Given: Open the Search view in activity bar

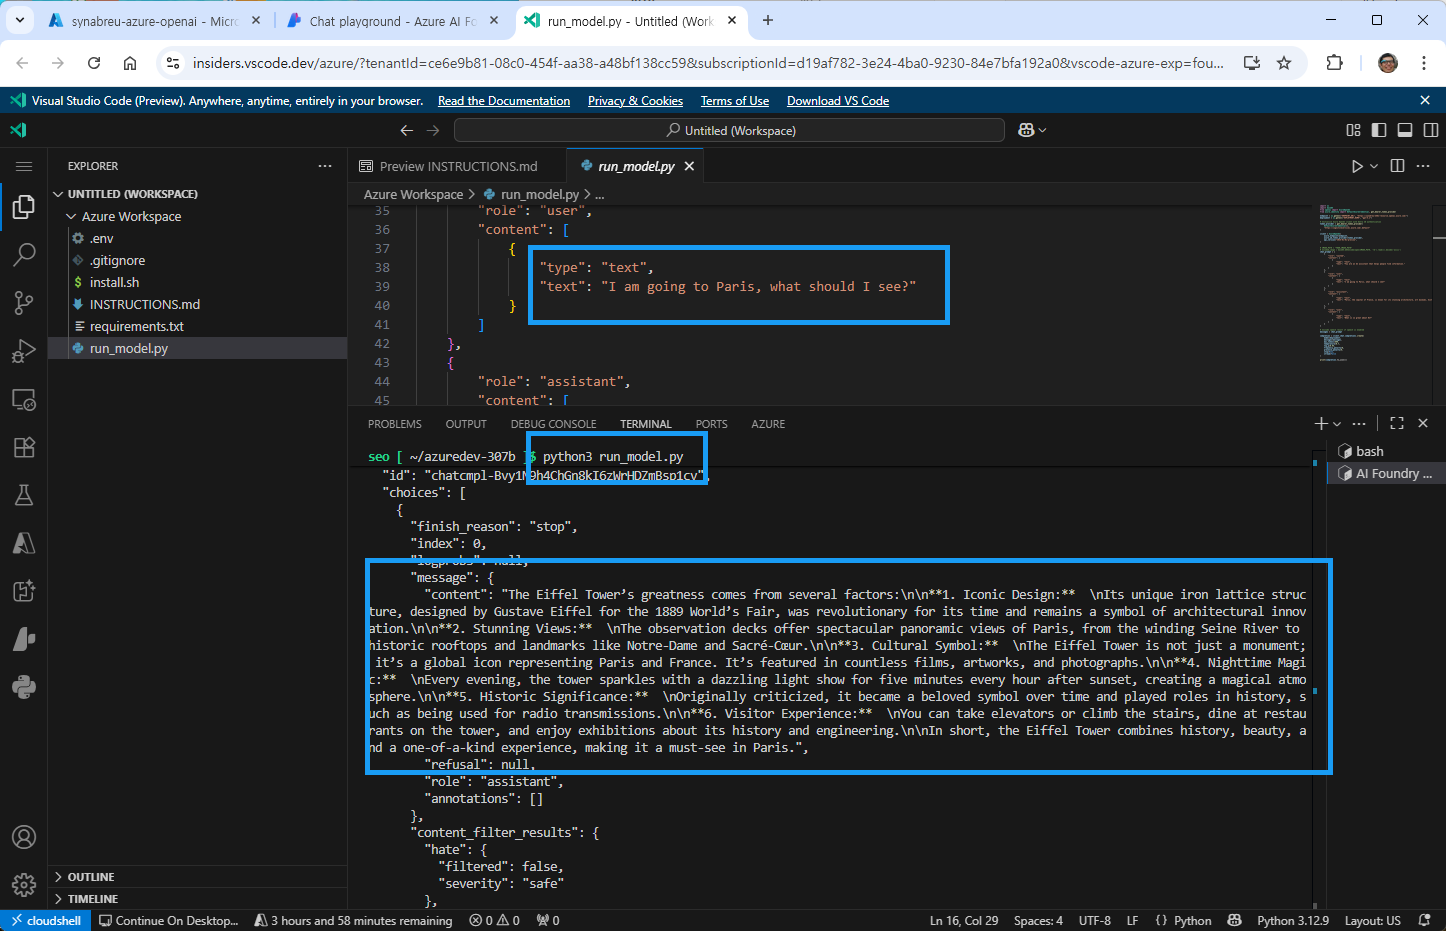Looking at the screenshot, I should [x=24, y=255].
